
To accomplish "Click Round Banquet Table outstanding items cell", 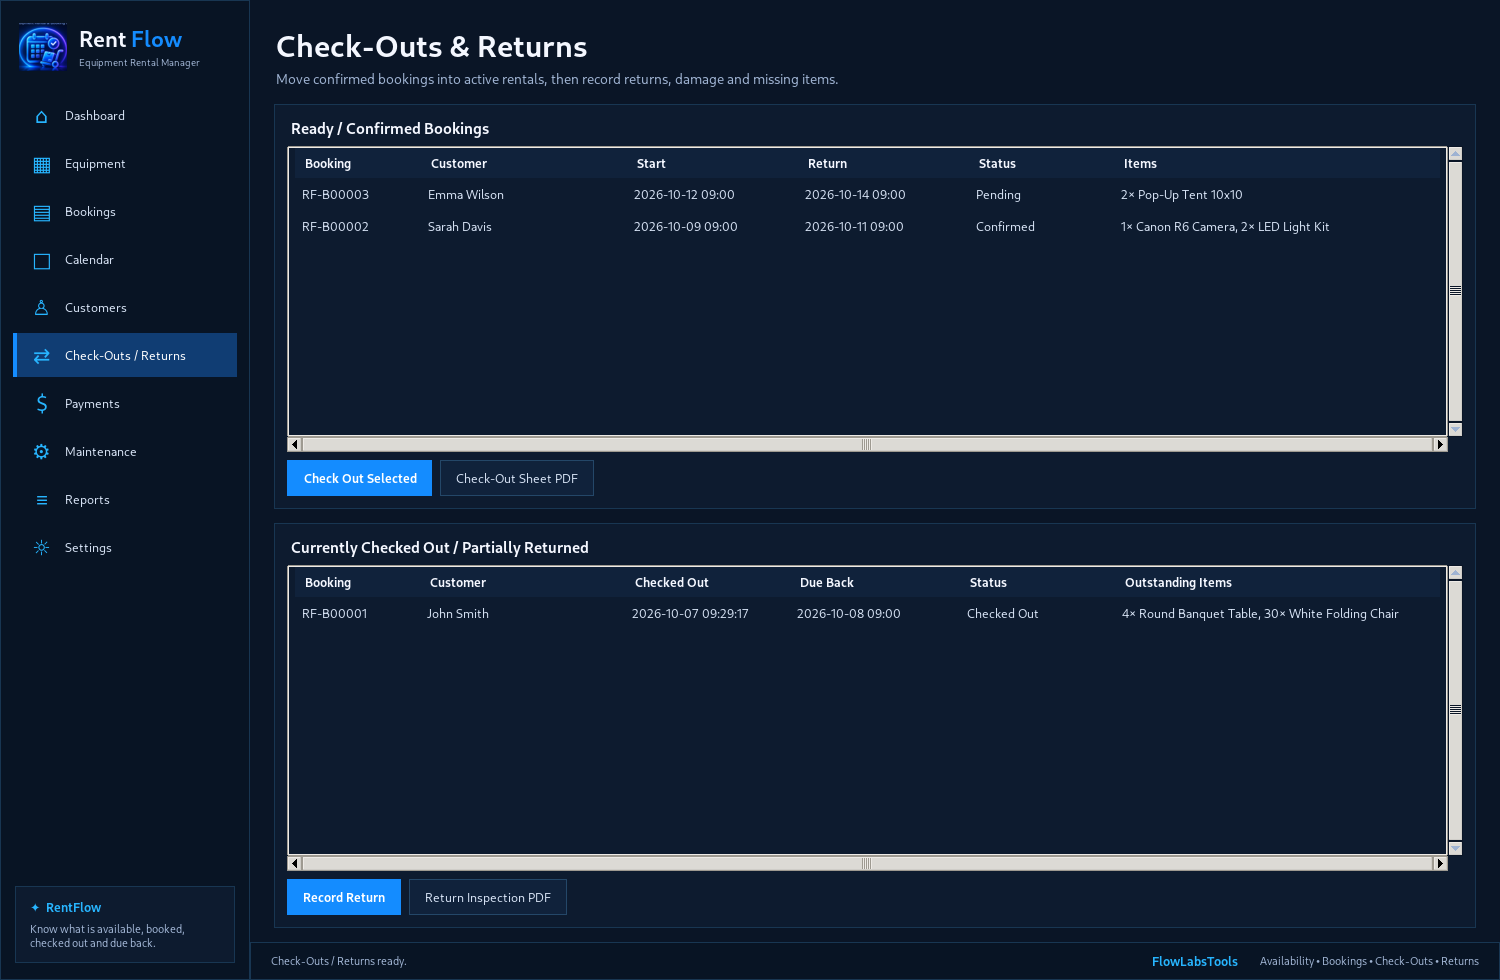I will [x=1260, y=614].
